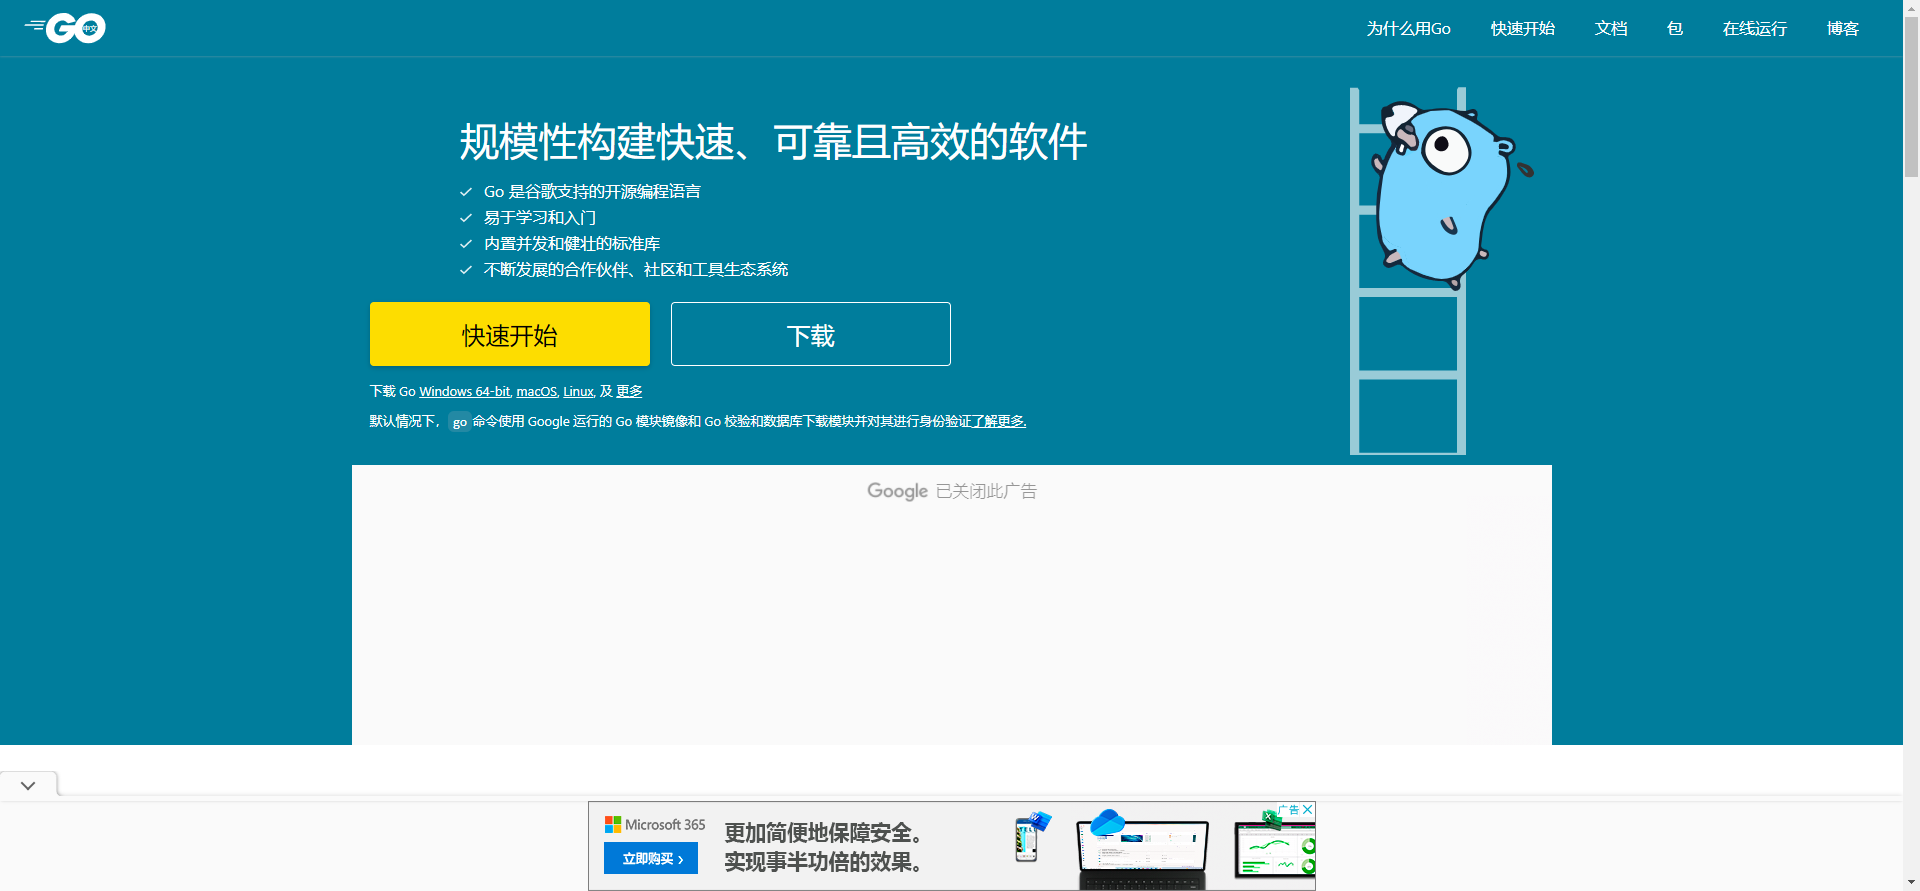Image resolution: width=1920 pixels, height=891 pixels.
Task: Click the '内置并发和健壮的标准库' bullet text
Action: click(572, 244)
